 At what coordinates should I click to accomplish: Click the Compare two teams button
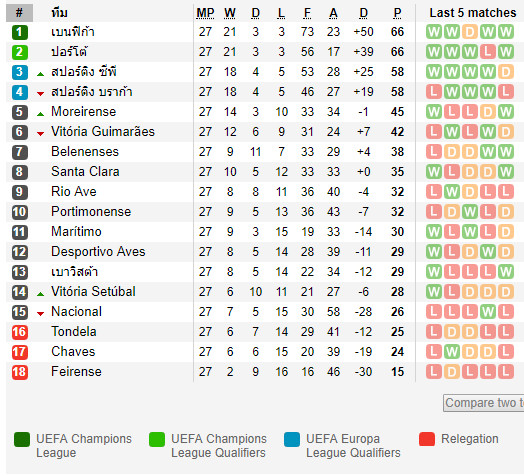click(484, 403)
